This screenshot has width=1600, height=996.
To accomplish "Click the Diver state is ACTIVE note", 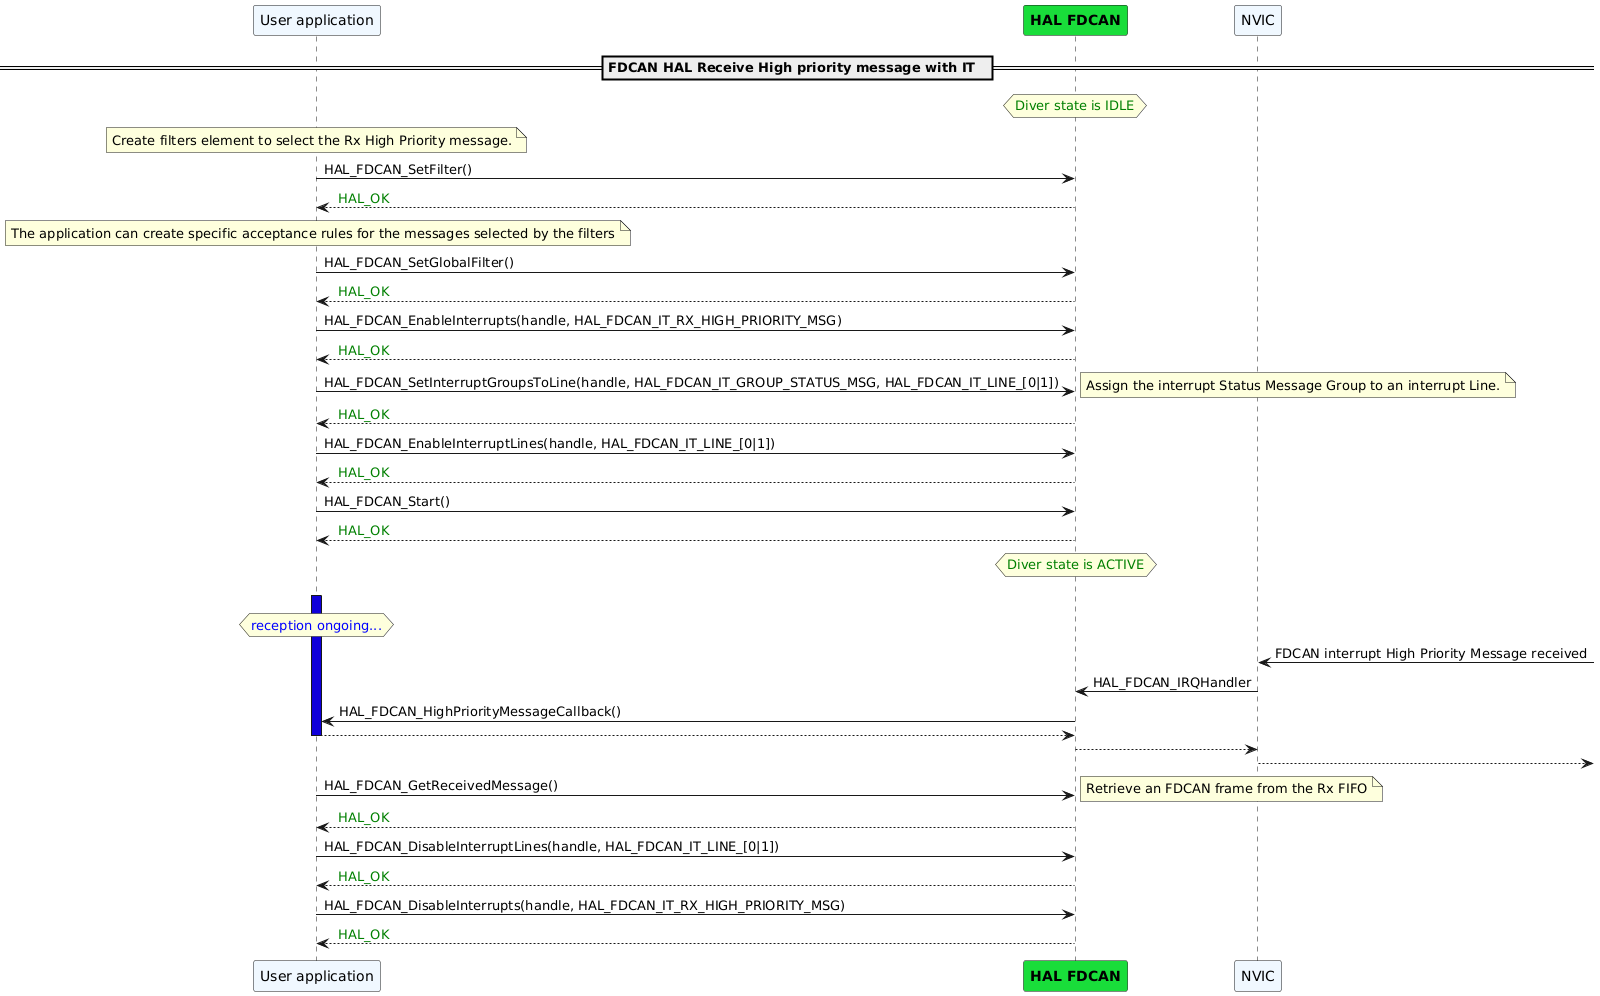I will [1074, 564].
